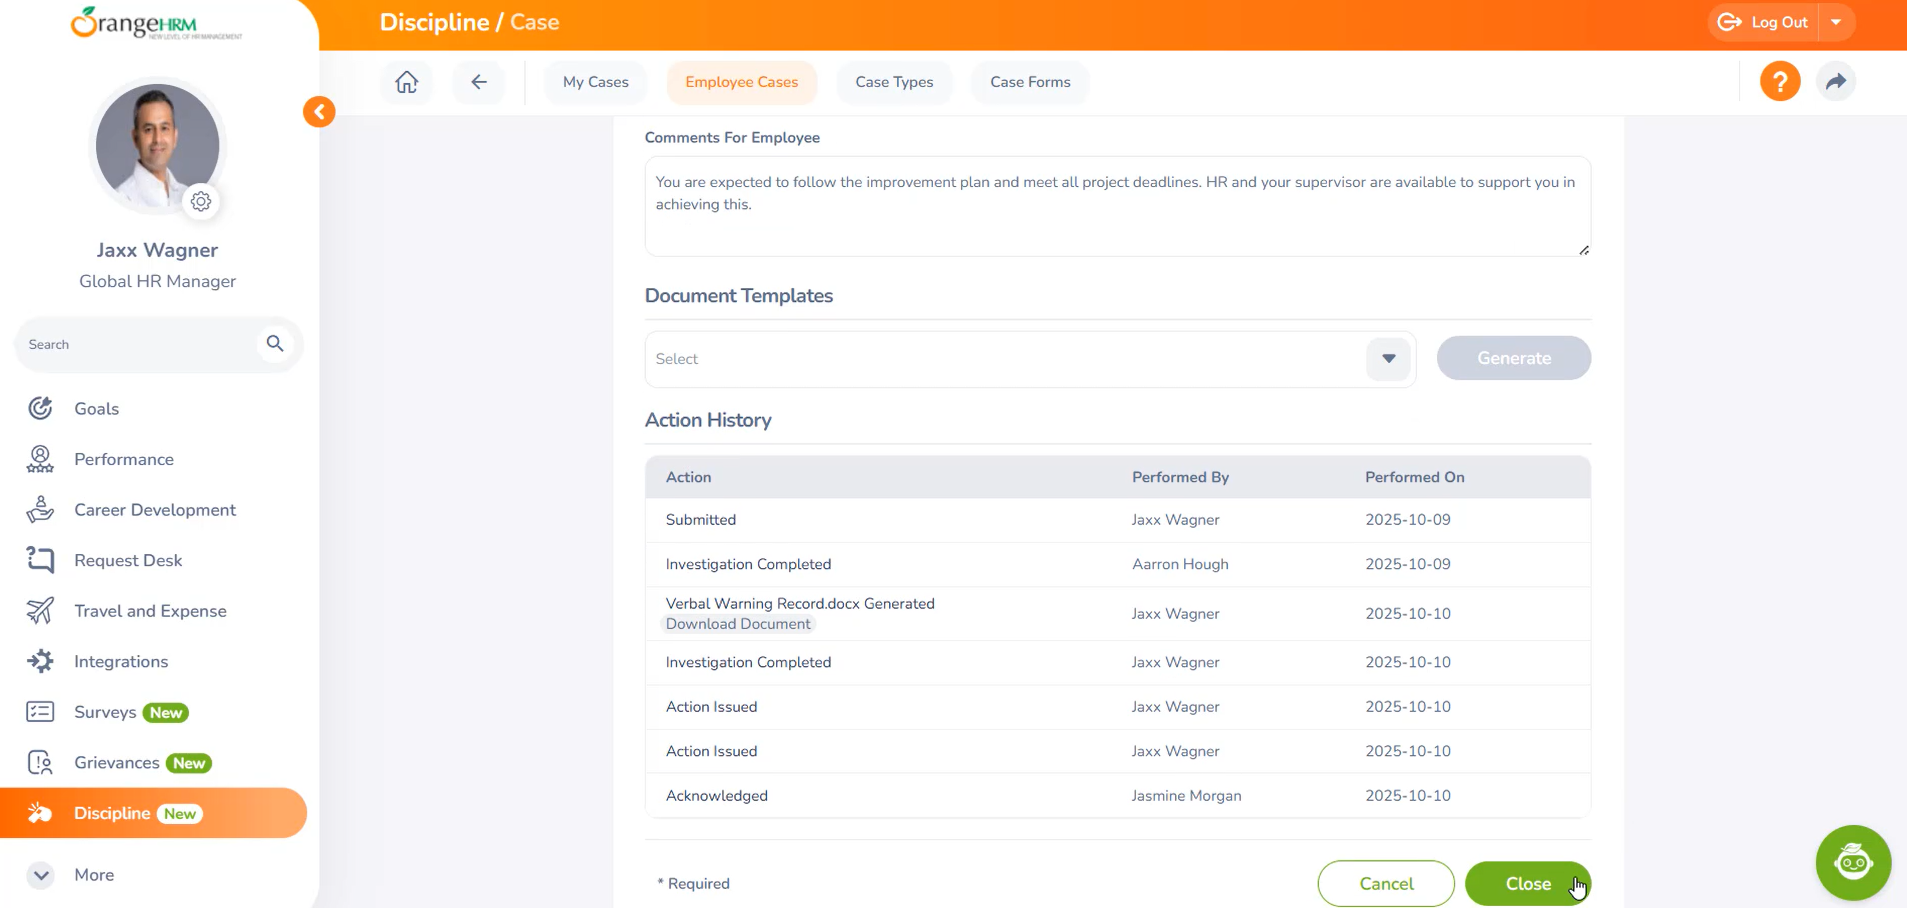The height and width of the screenshot is (908, 1907).
Task: Open the Case Types tab
Action: pyautogui.click(x=894, y=82)
